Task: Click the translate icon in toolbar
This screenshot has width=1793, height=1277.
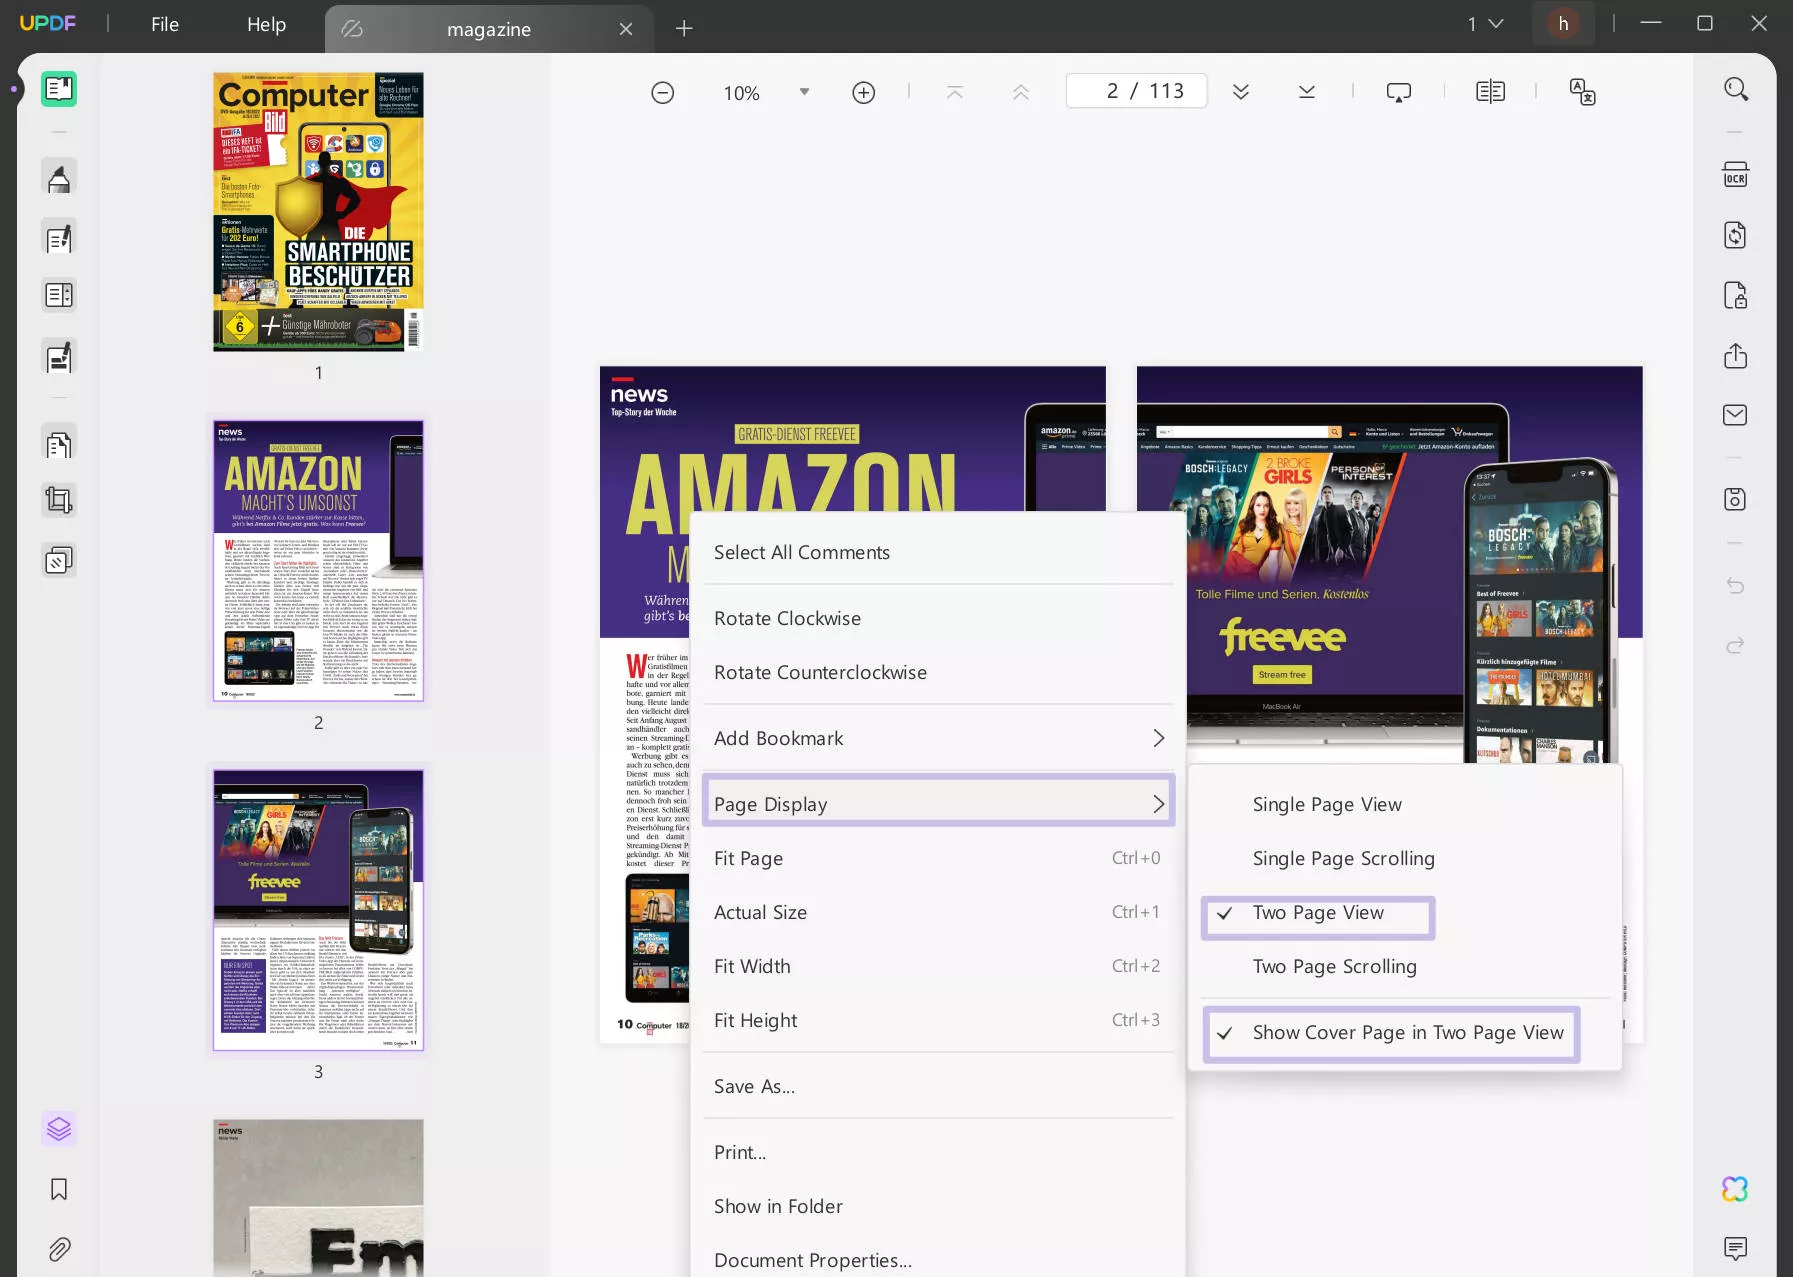Action: pos(1582,93)
